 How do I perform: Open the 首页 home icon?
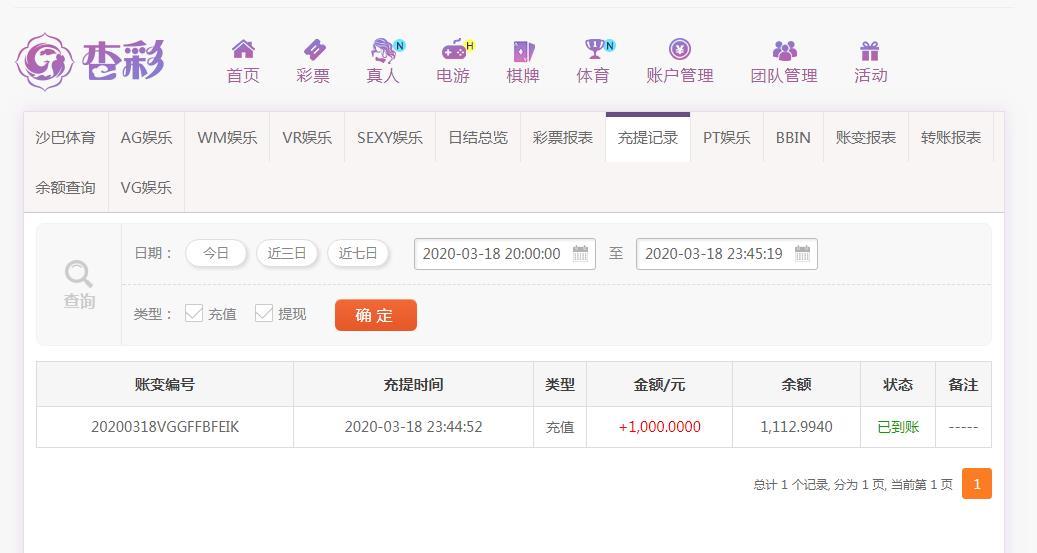pyautogui.click(x=243, y=50)
